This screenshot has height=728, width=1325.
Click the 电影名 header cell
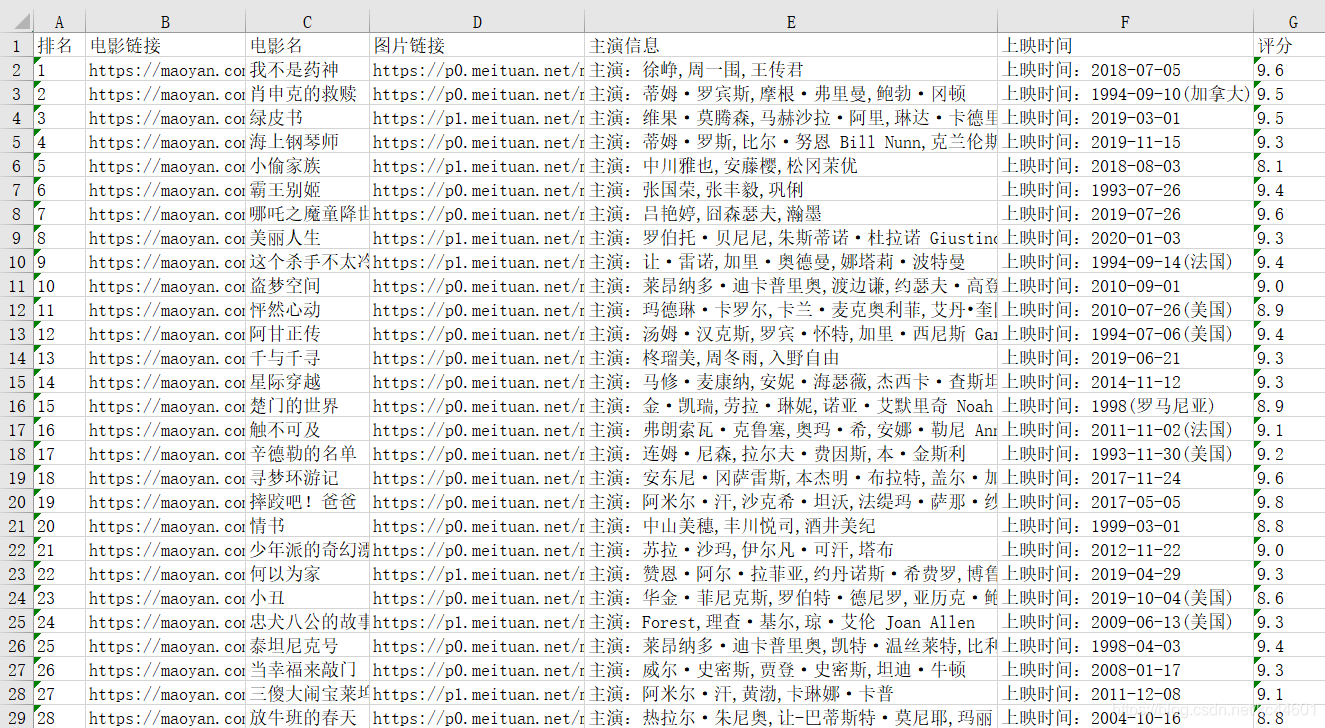click(x=307, y=46)
